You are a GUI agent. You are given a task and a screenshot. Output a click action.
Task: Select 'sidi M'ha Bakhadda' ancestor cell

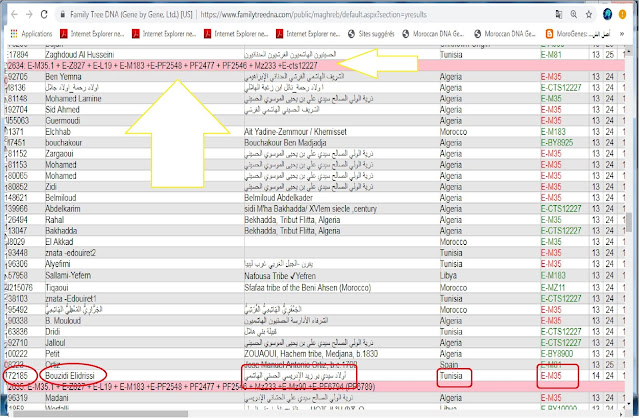tap(310, 209)
